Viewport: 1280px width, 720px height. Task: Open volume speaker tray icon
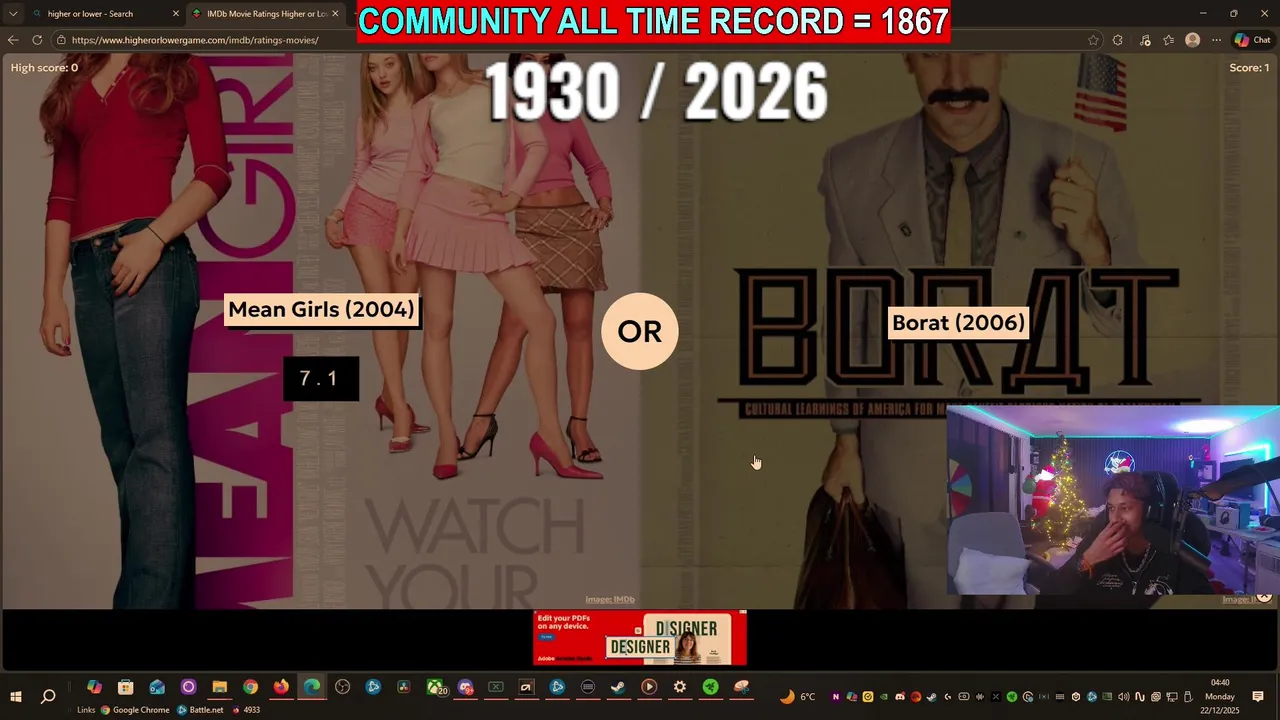pyautogui.click(x=1124, y=697)
